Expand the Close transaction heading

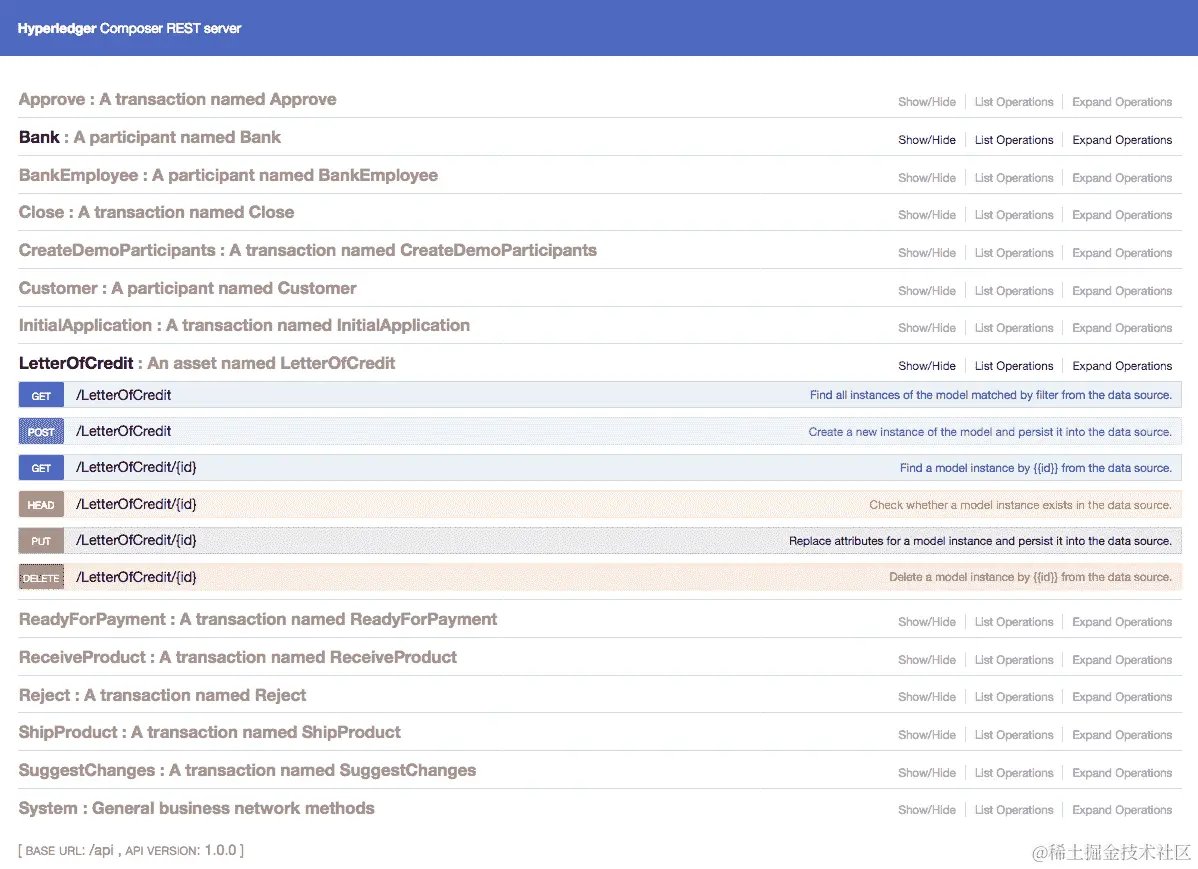(x=157, y=212)
